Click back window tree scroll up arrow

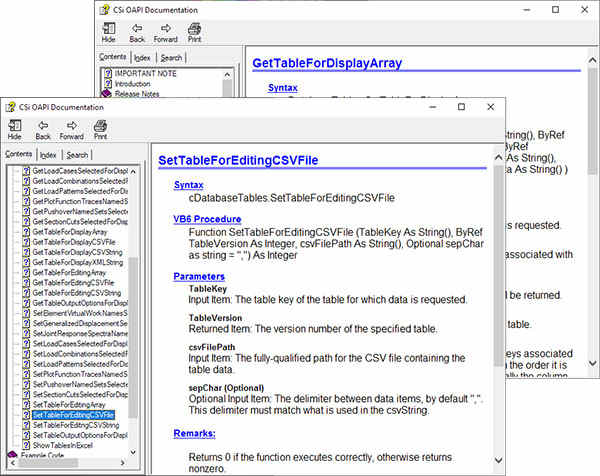pos(227,74)
